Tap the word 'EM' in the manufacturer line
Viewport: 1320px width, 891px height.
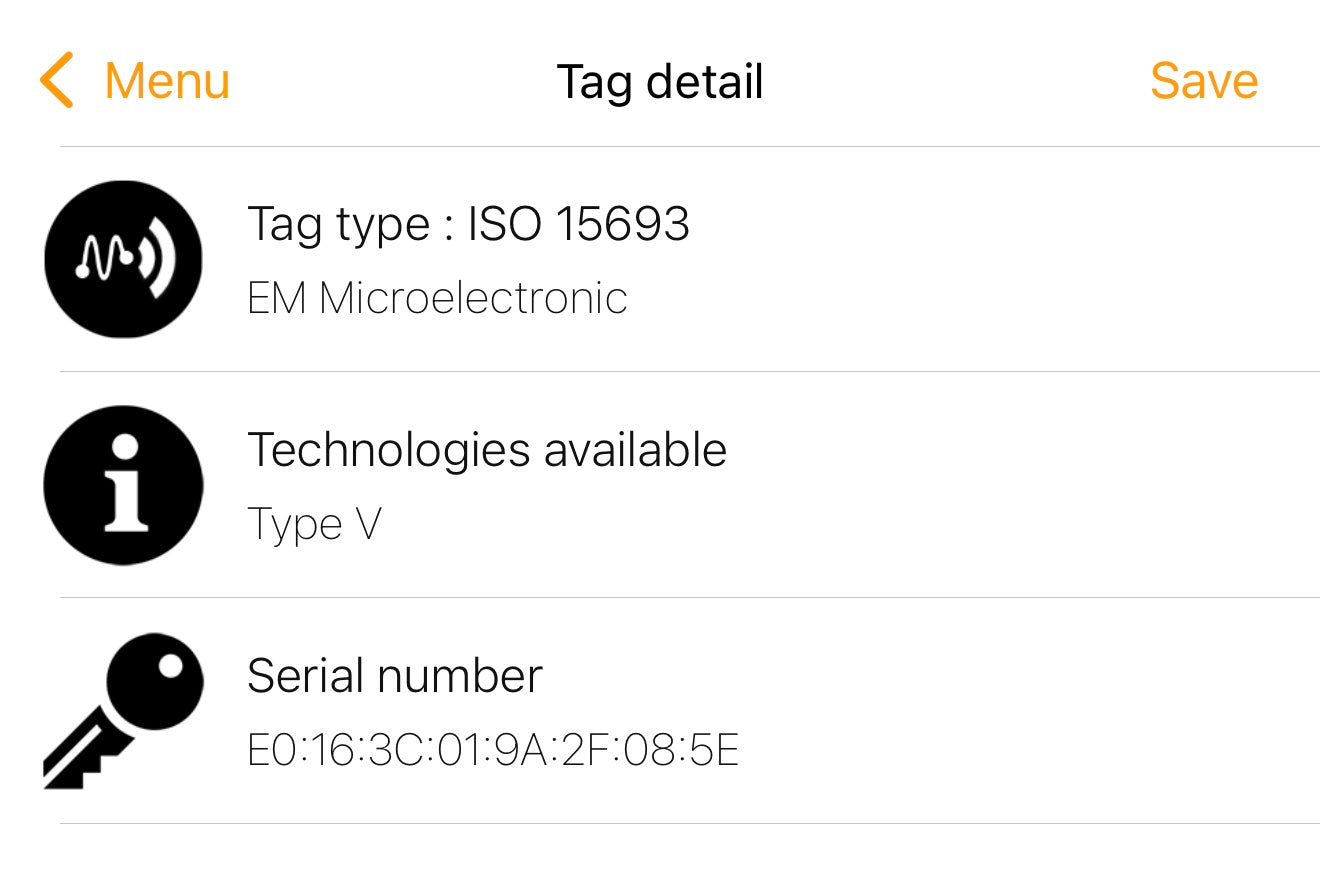[277, 298]
